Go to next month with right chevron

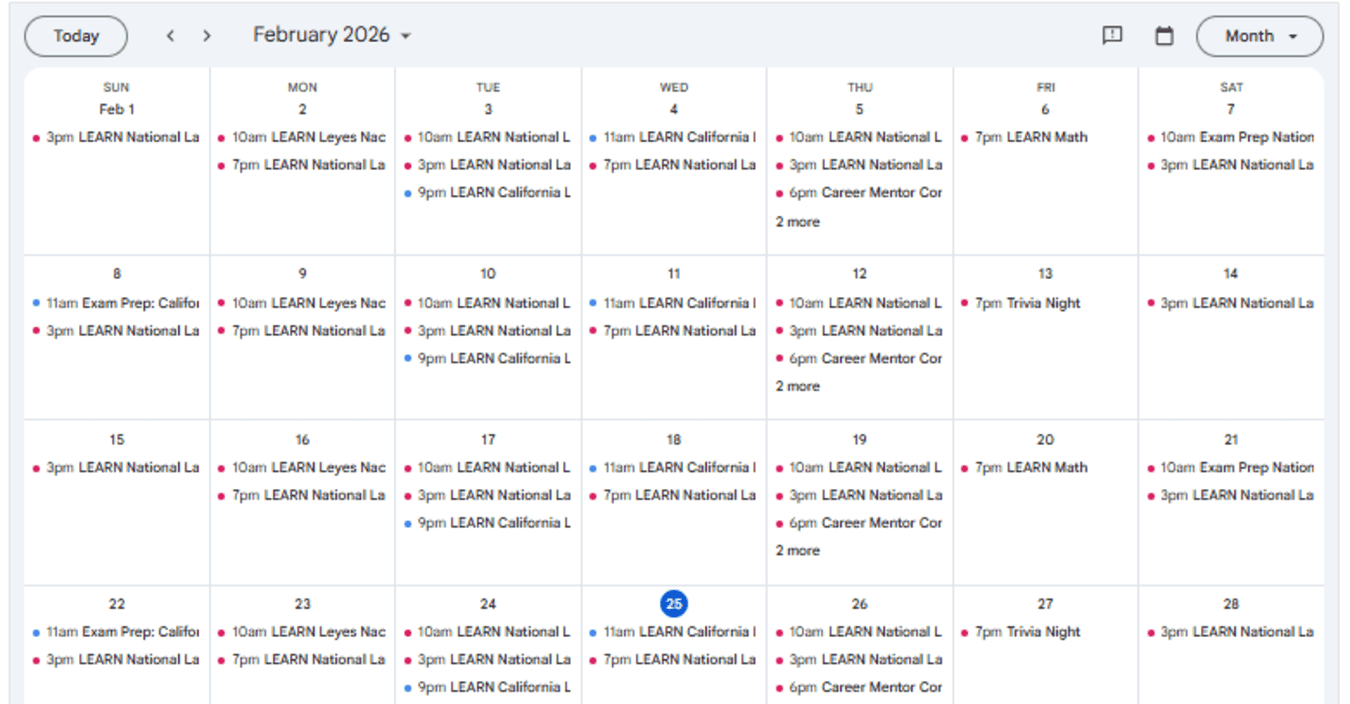click(207, 36)
